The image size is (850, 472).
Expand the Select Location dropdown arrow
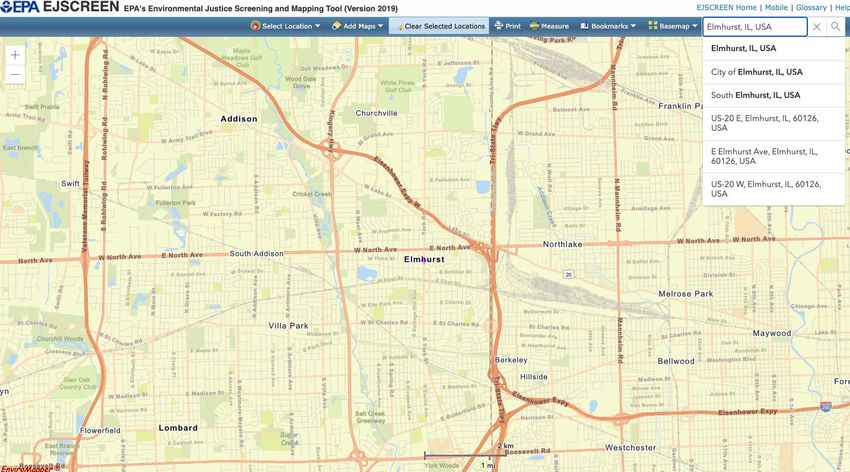(318, 26)
